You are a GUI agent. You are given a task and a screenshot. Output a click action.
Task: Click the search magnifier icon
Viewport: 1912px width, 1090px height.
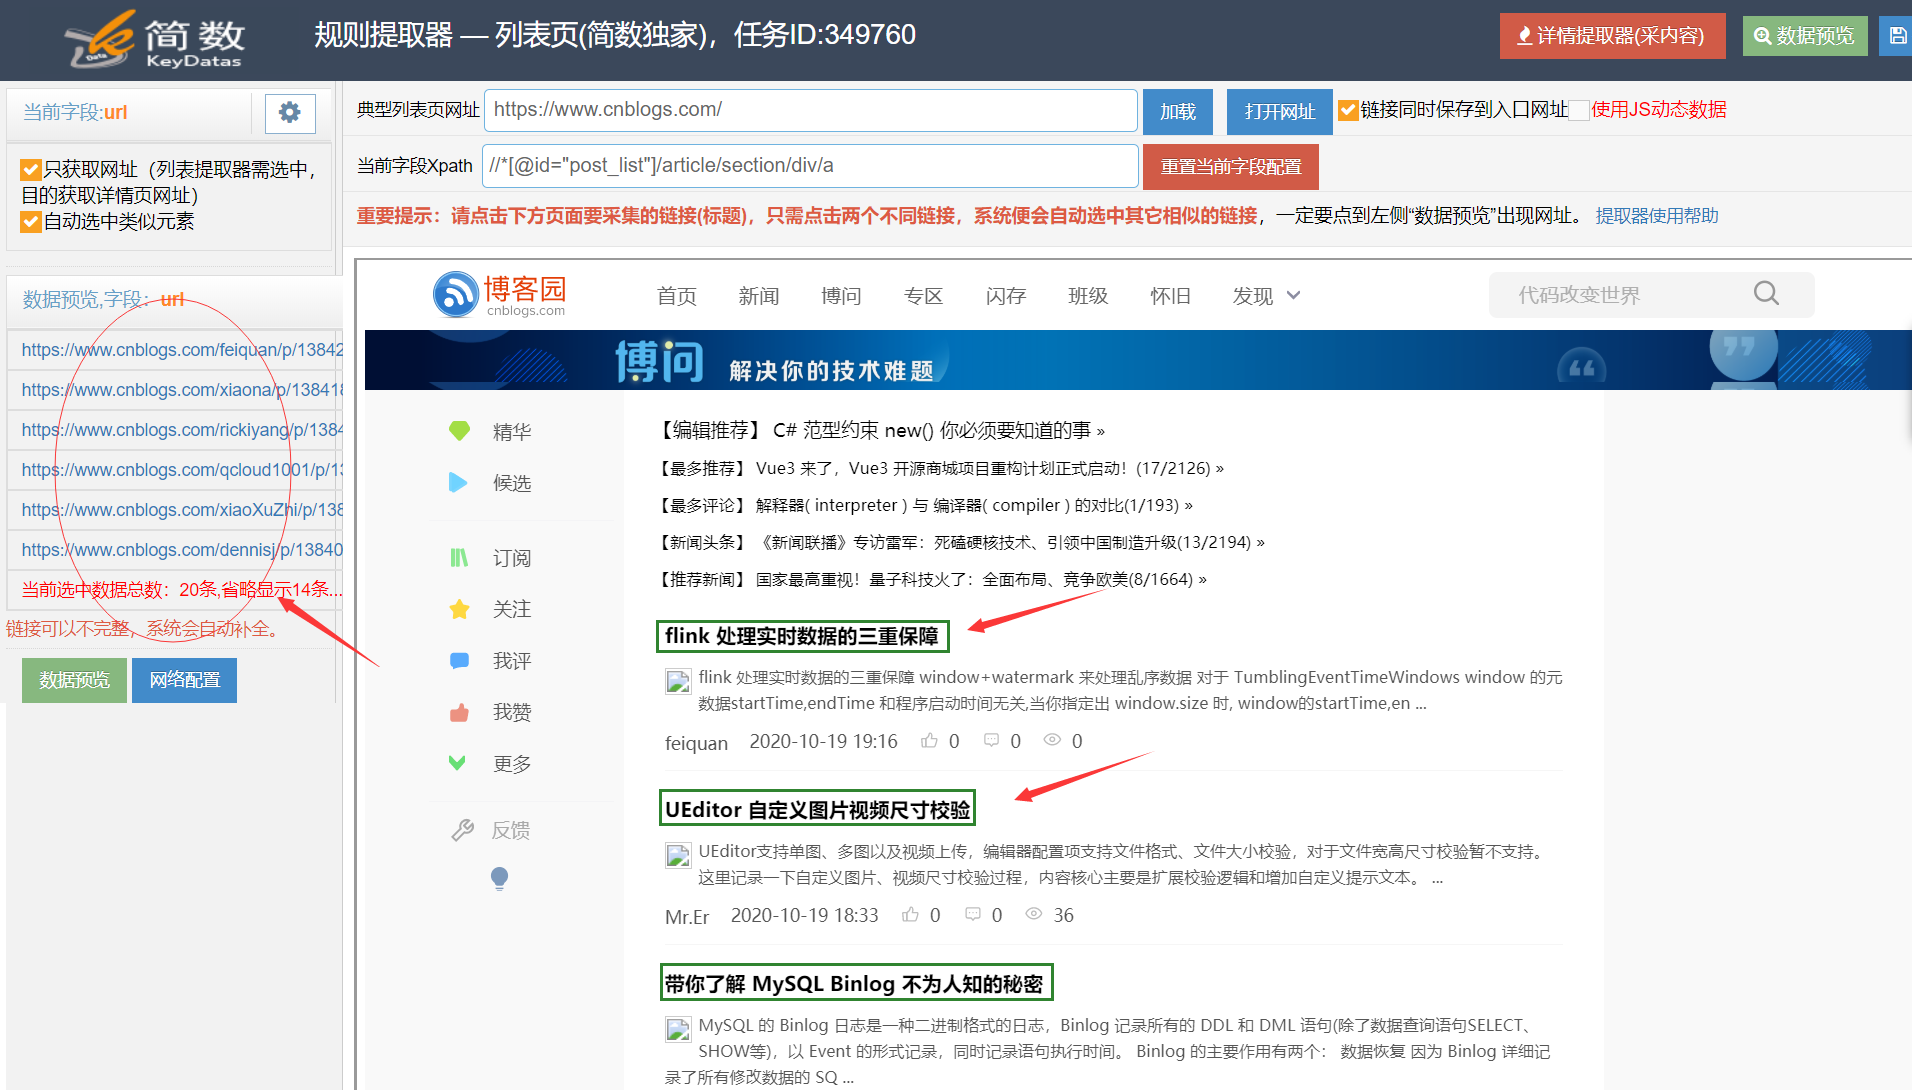point(1766,294)
